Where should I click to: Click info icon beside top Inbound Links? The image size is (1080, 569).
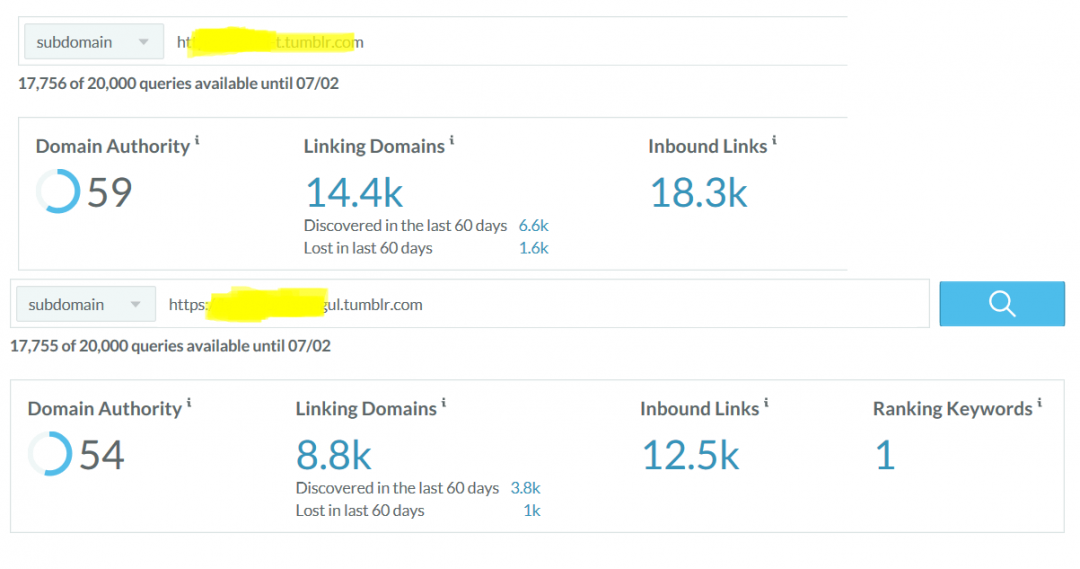tap(774, 142)
